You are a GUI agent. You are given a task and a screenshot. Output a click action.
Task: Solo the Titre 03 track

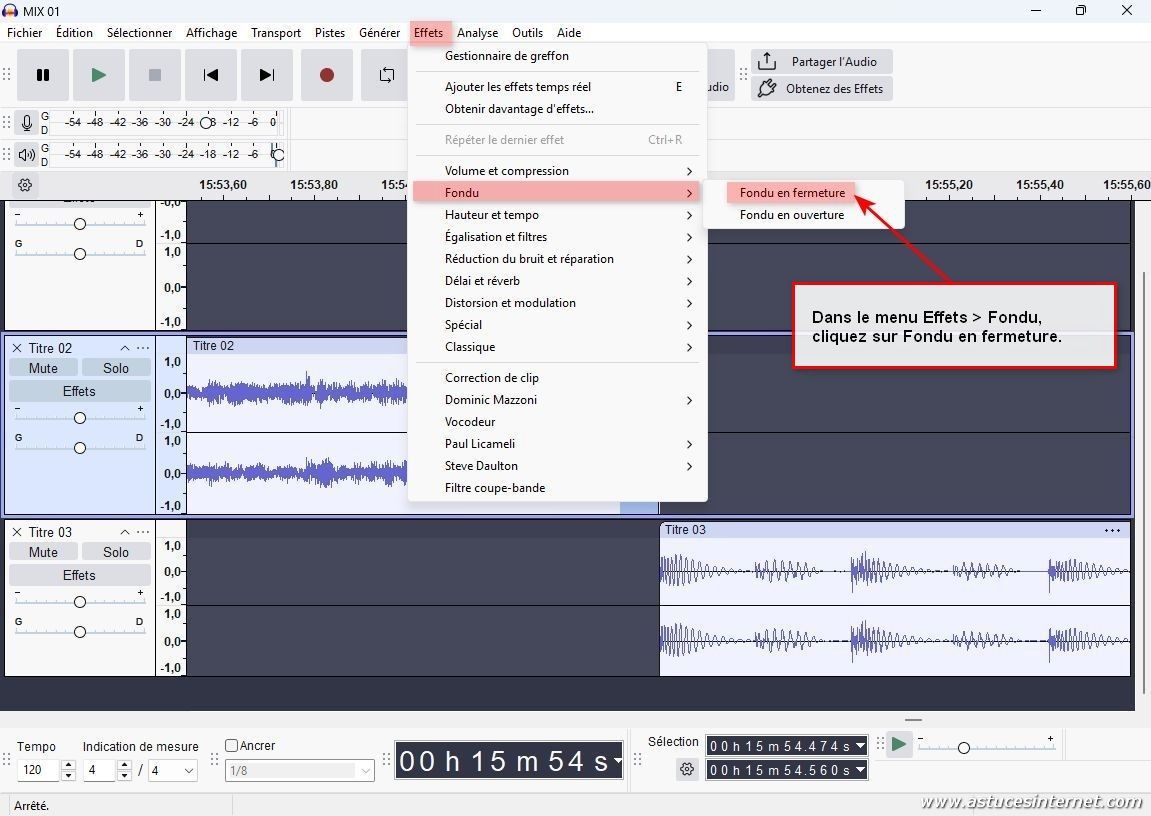click(116, 552)
